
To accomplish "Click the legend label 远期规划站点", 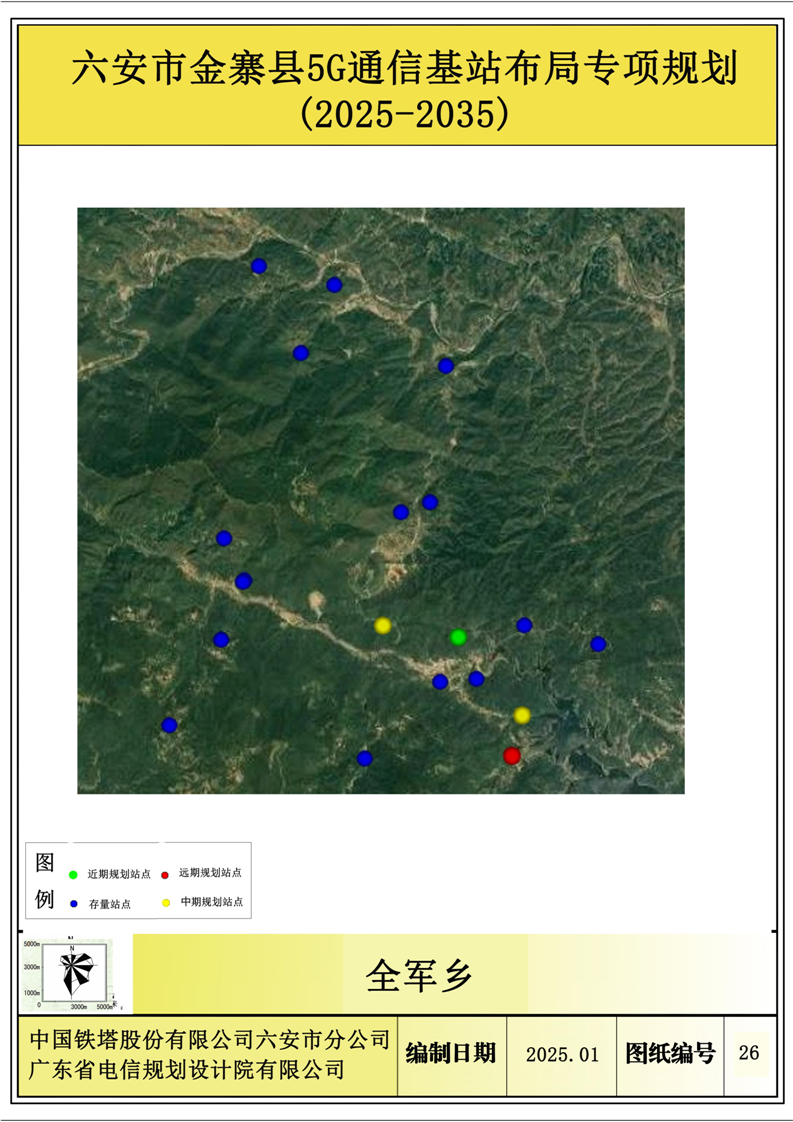I will pos(210,873).
